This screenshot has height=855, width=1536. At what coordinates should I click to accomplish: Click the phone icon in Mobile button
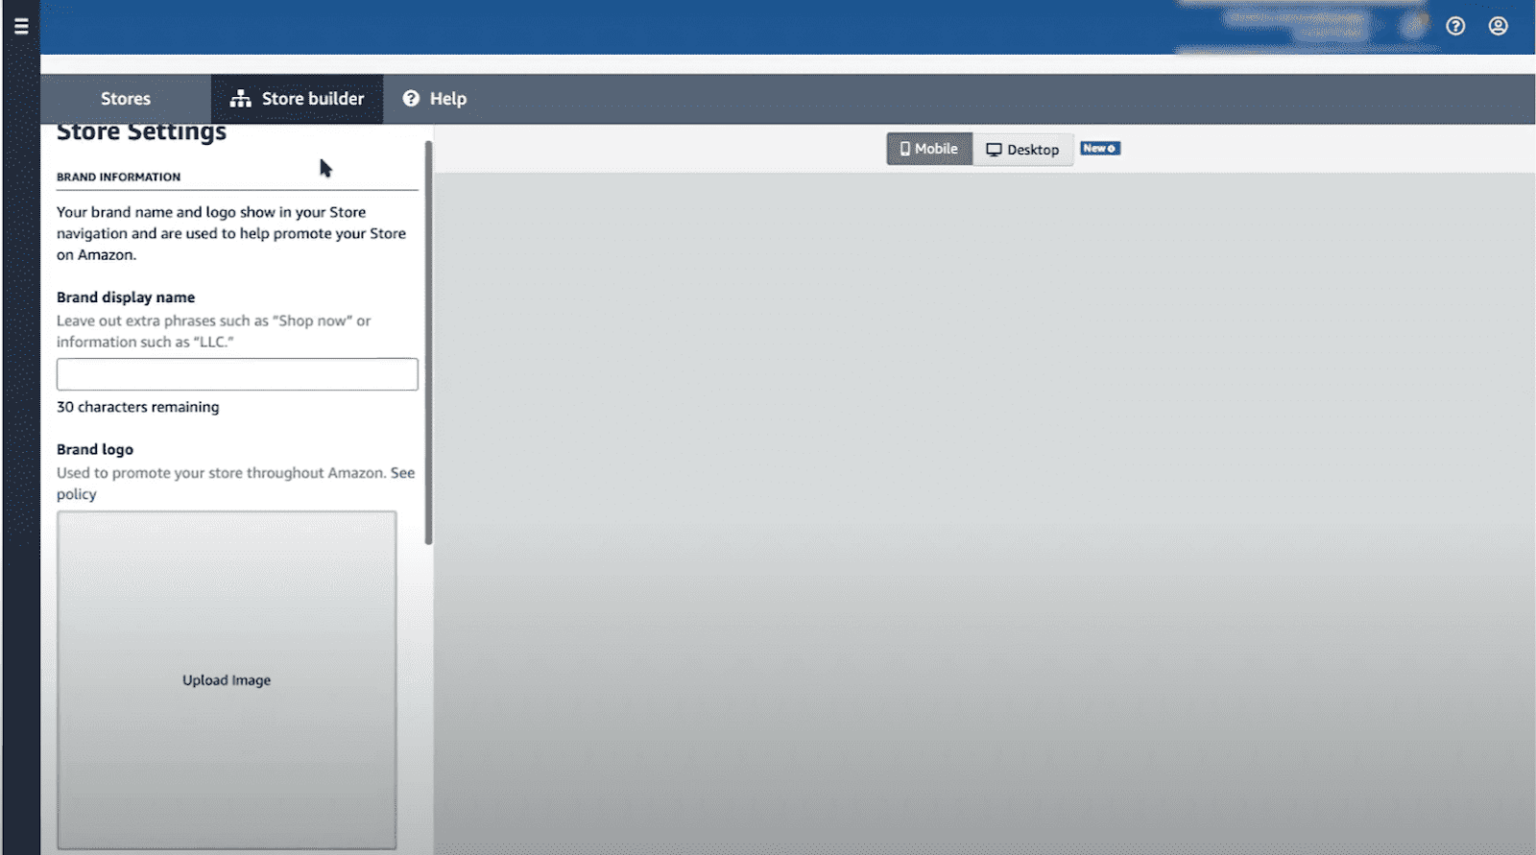(x=904, y=149)
